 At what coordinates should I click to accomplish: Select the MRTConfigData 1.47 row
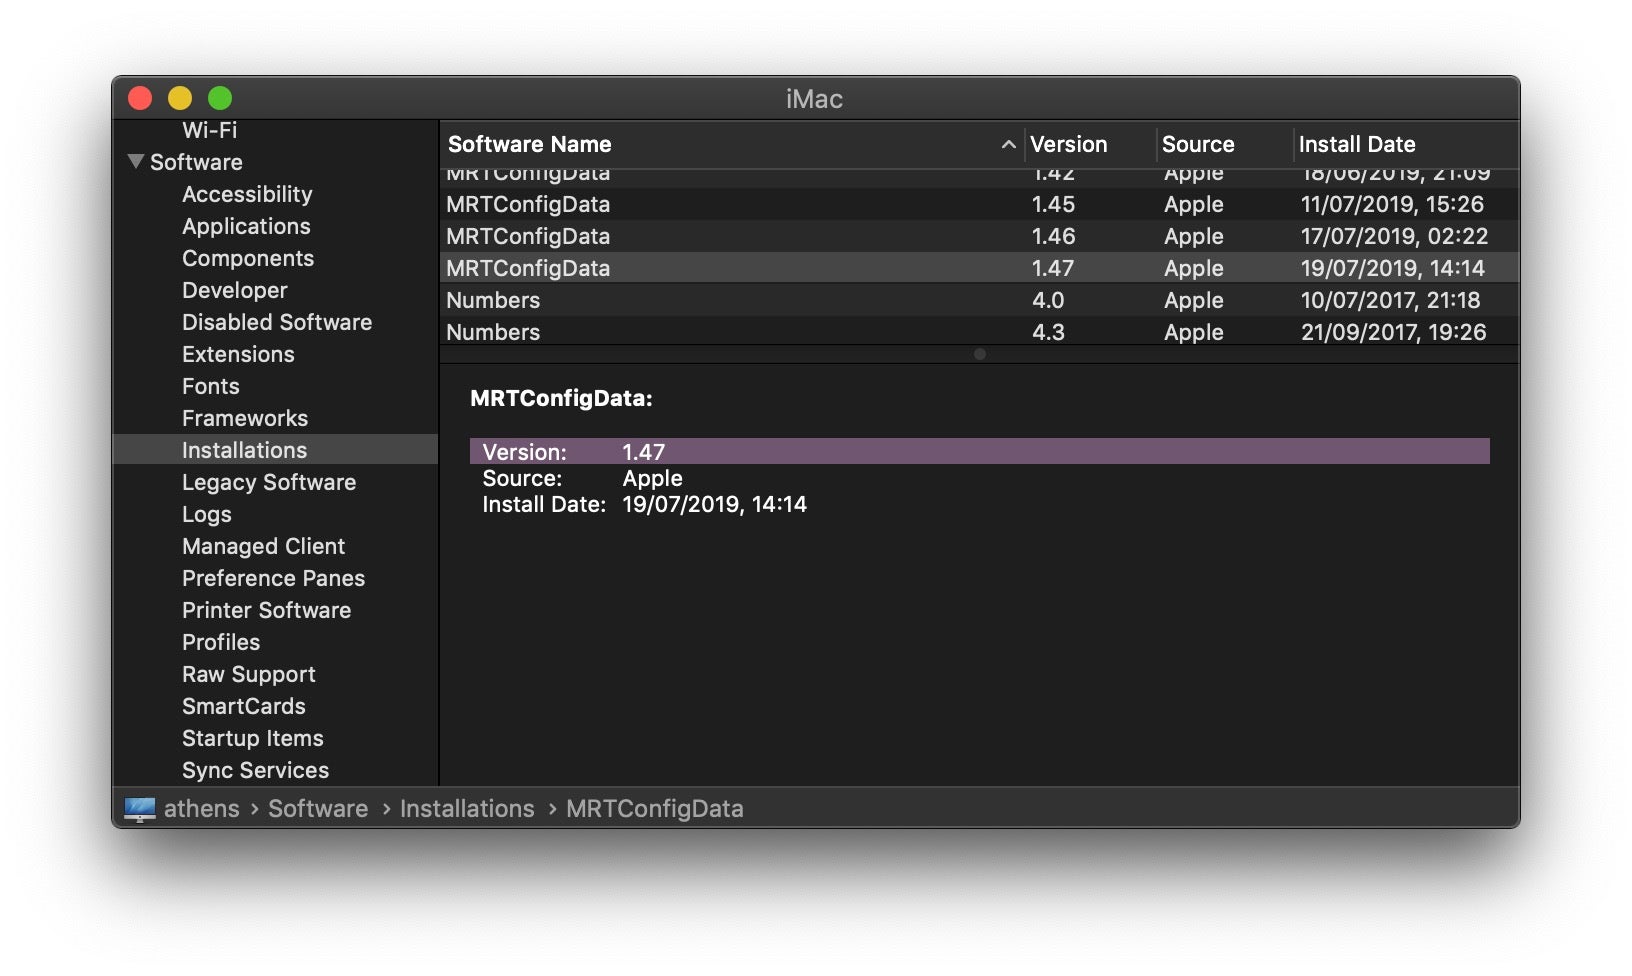(980, 268)
